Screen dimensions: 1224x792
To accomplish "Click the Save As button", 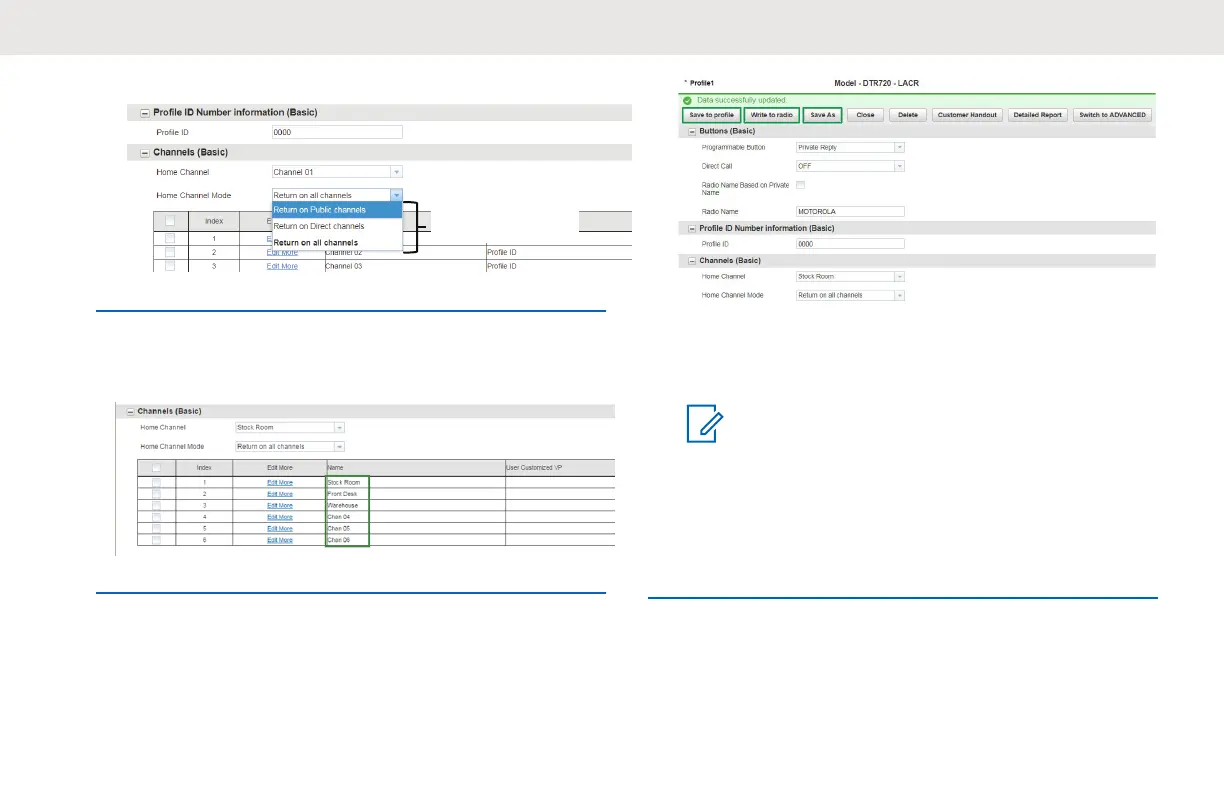I will 822,115.
